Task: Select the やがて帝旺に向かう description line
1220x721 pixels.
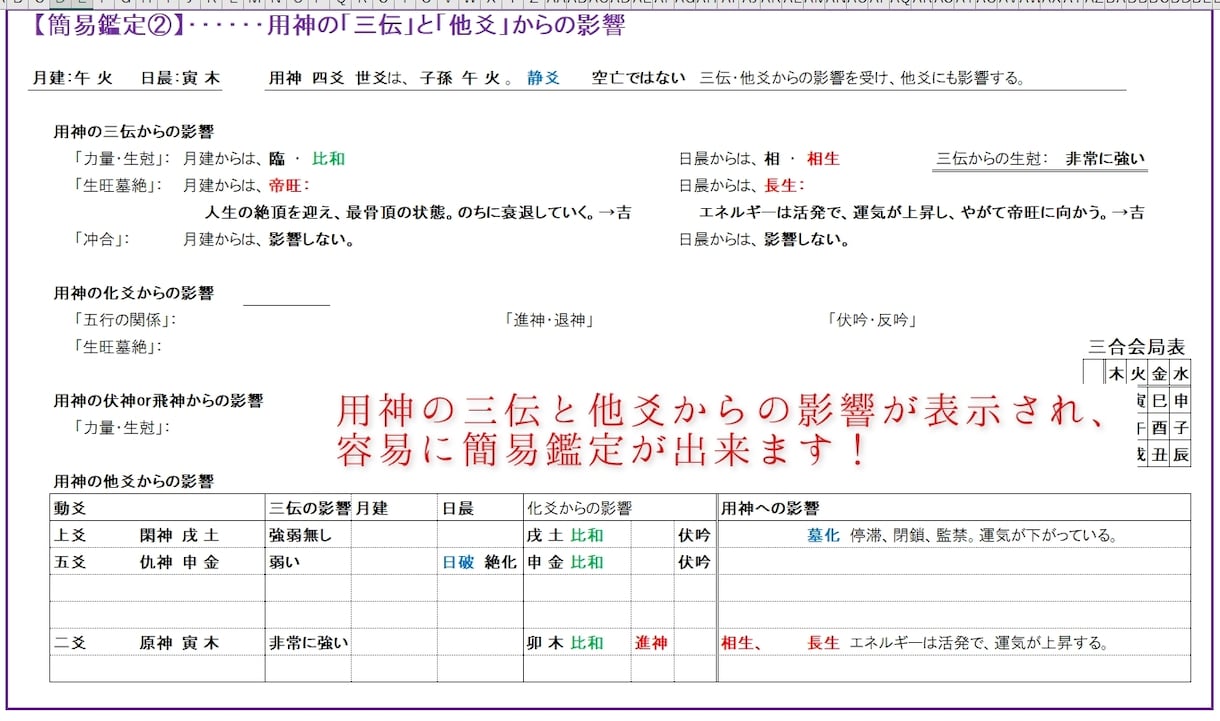Action: [922, 212]
